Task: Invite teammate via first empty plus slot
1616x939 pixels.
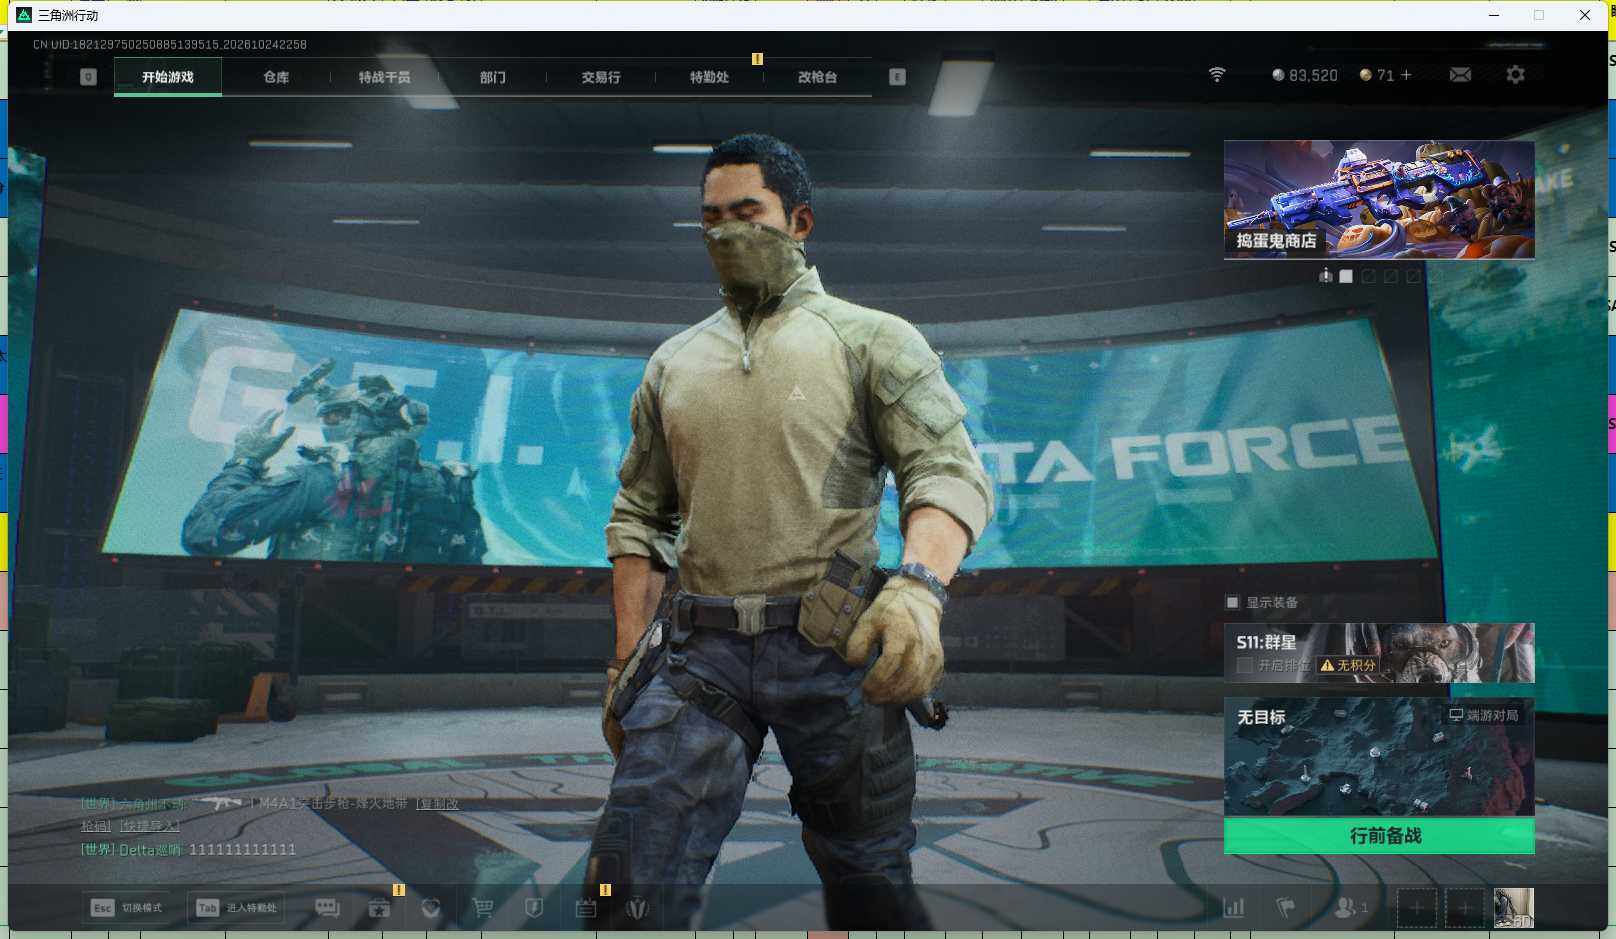Action: [1417, 908]
